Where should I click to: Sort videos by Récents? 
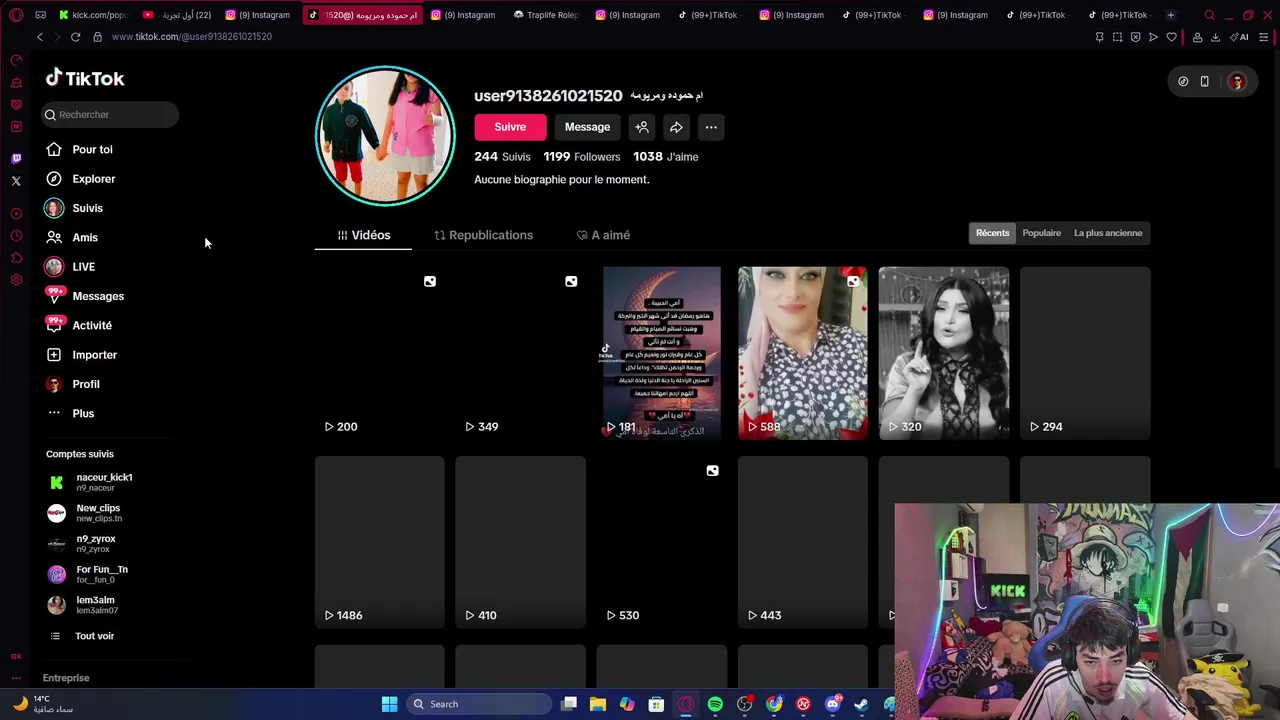[x=993, y=233]
